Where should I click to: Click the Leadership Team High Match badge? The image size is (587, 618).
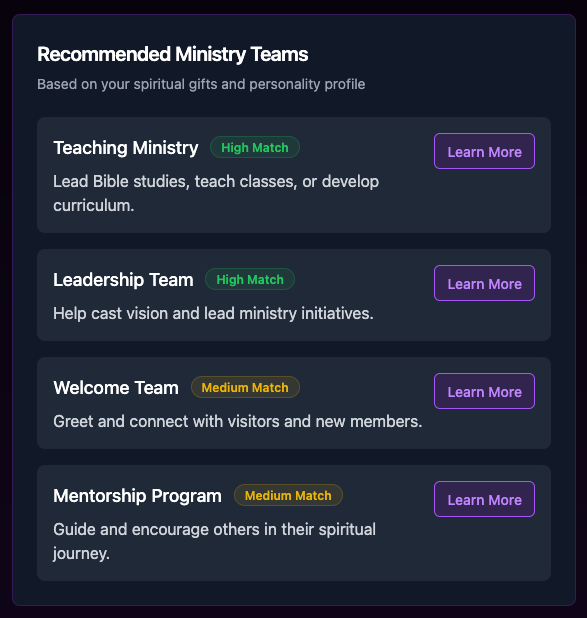[x=250, y=279]
